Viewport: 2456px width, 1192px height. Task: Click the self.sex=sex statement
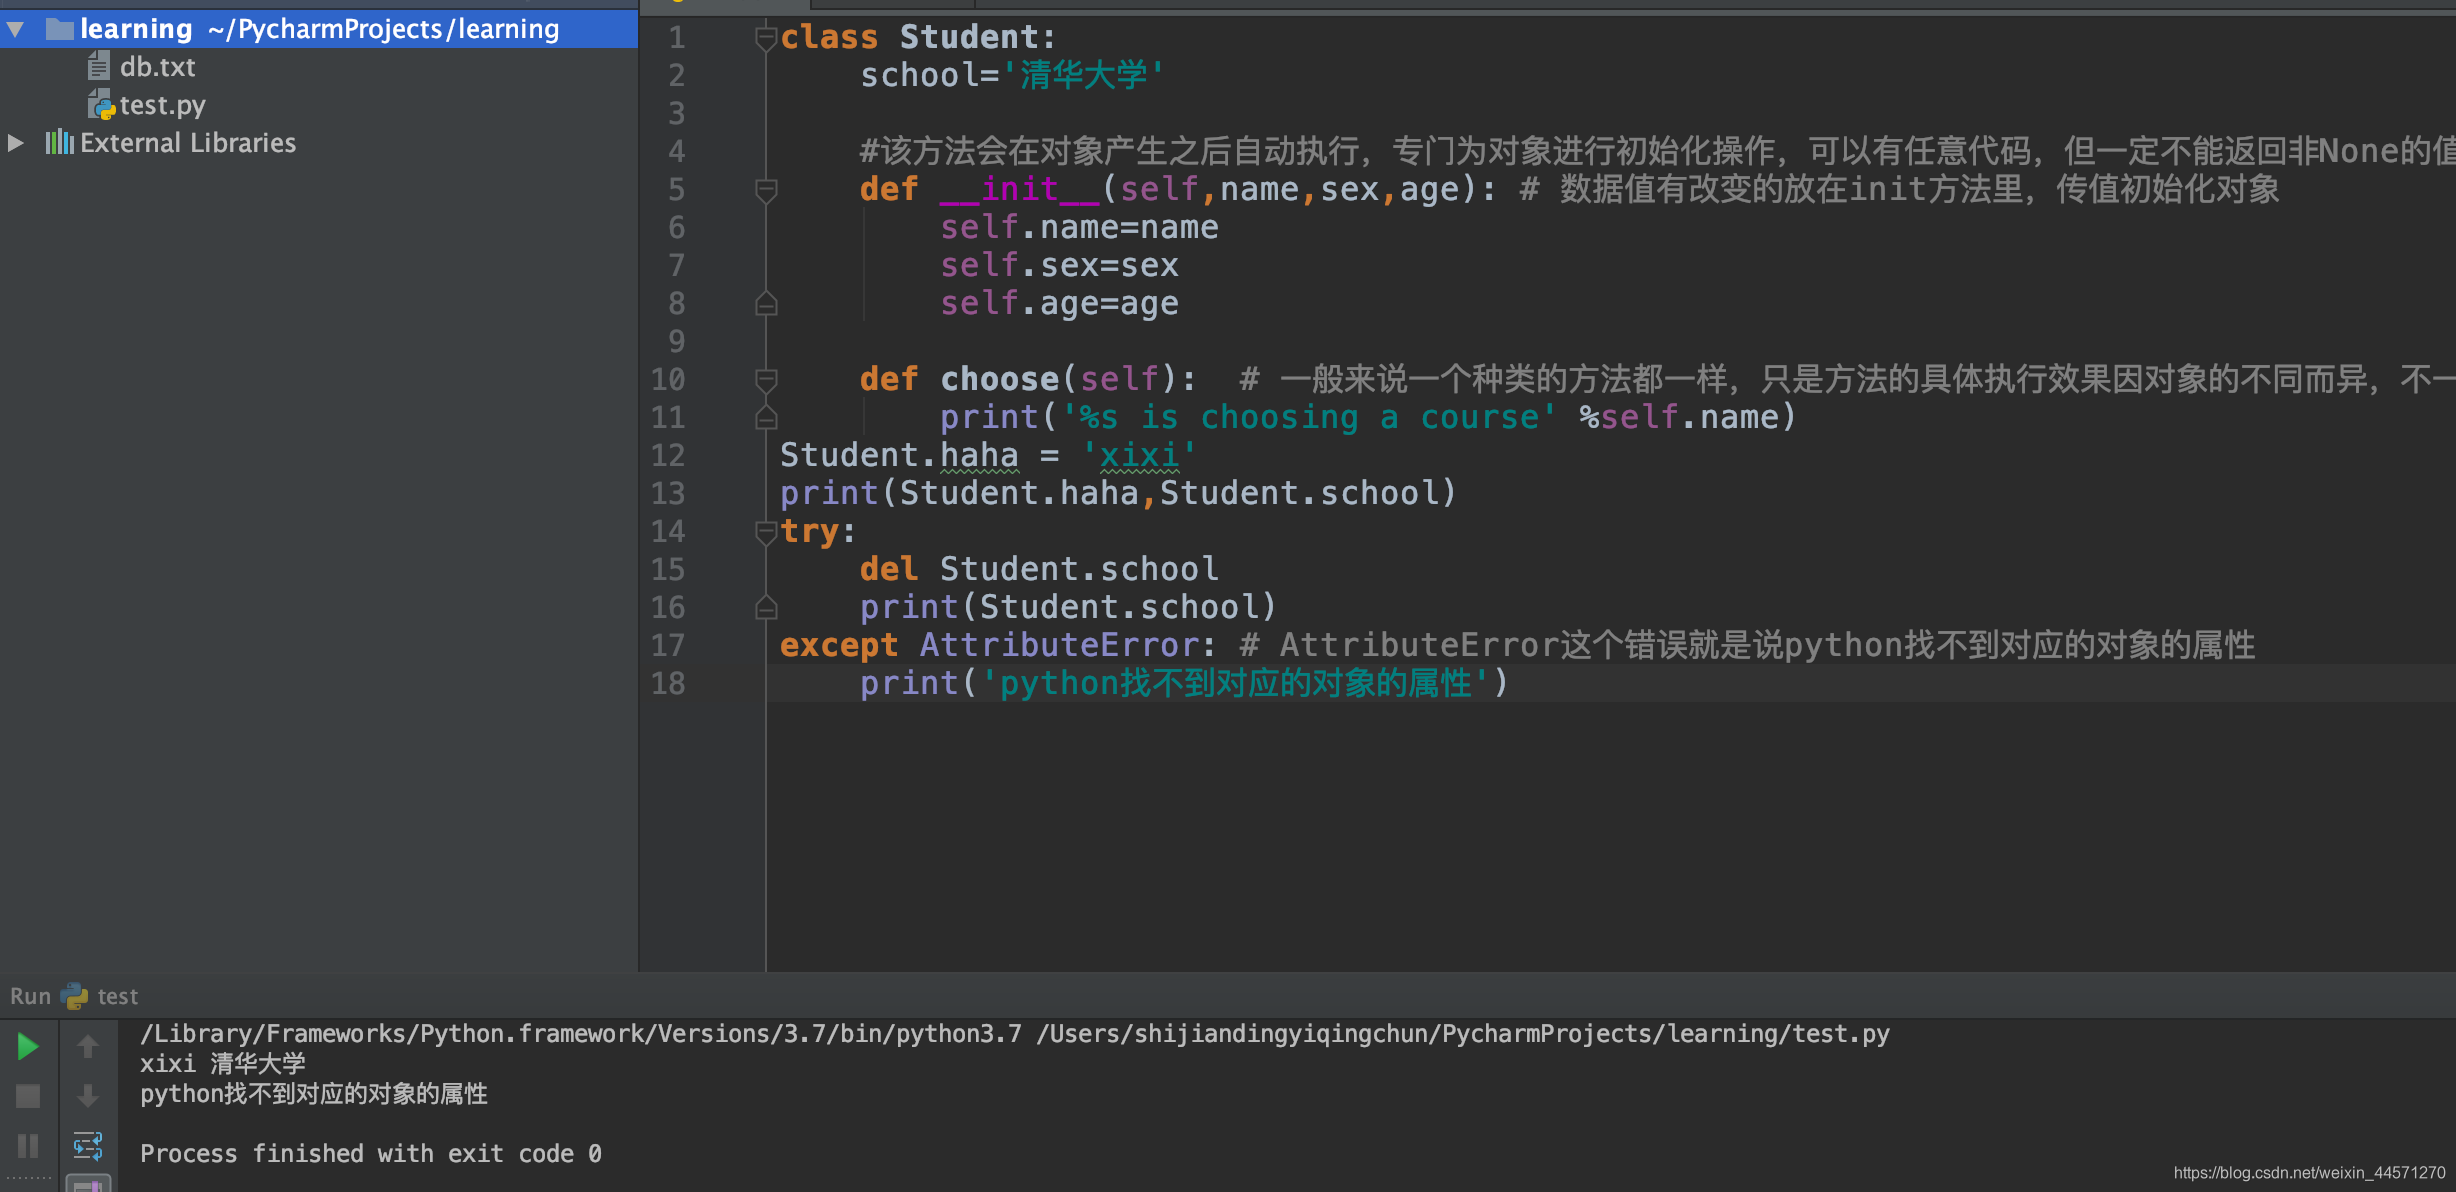[1059, 266]
